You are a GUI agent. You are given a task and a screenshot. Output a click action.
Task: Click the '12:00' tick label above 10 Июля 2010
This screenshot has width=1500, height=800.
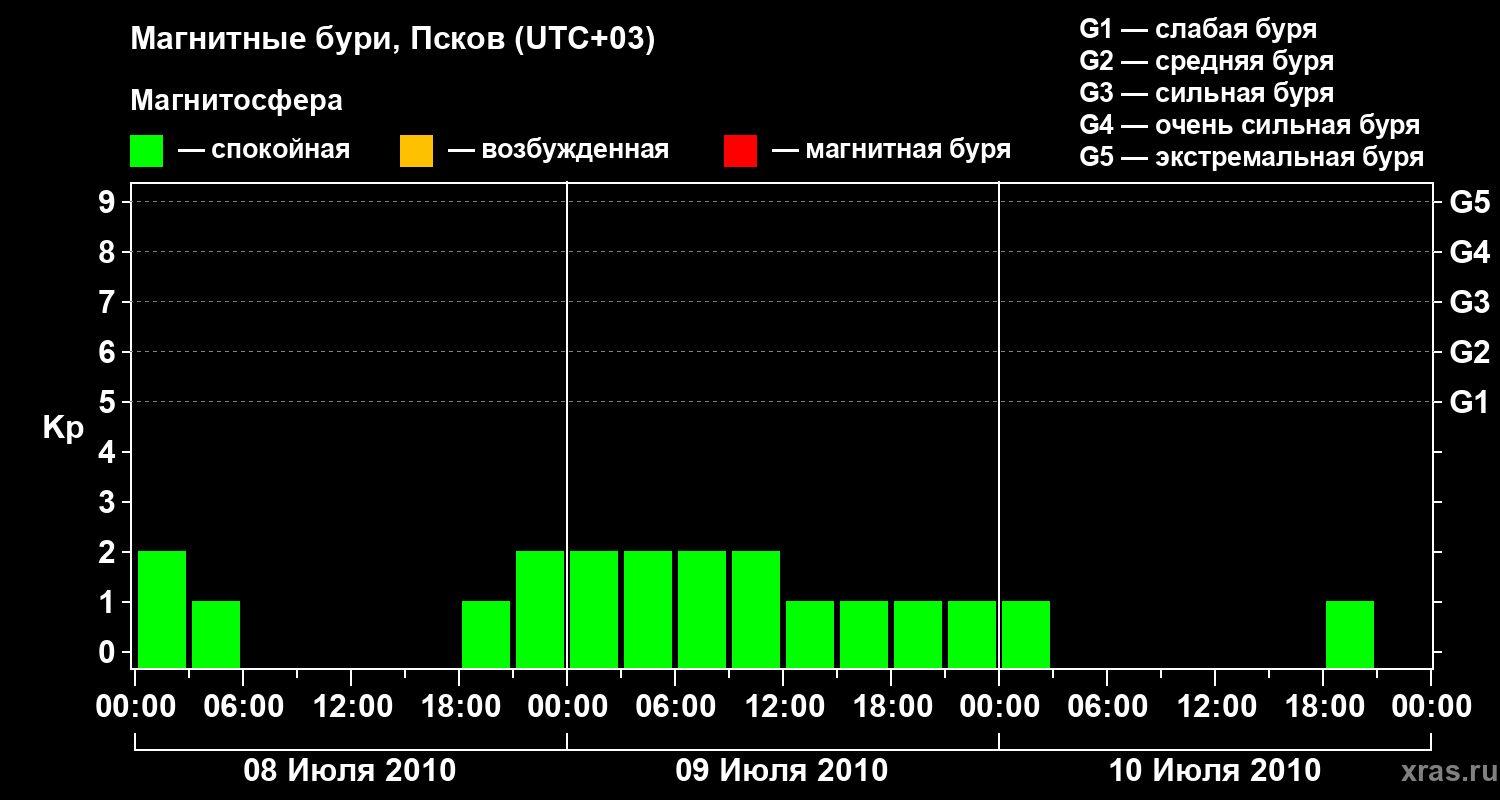[x=1215, y=707]
